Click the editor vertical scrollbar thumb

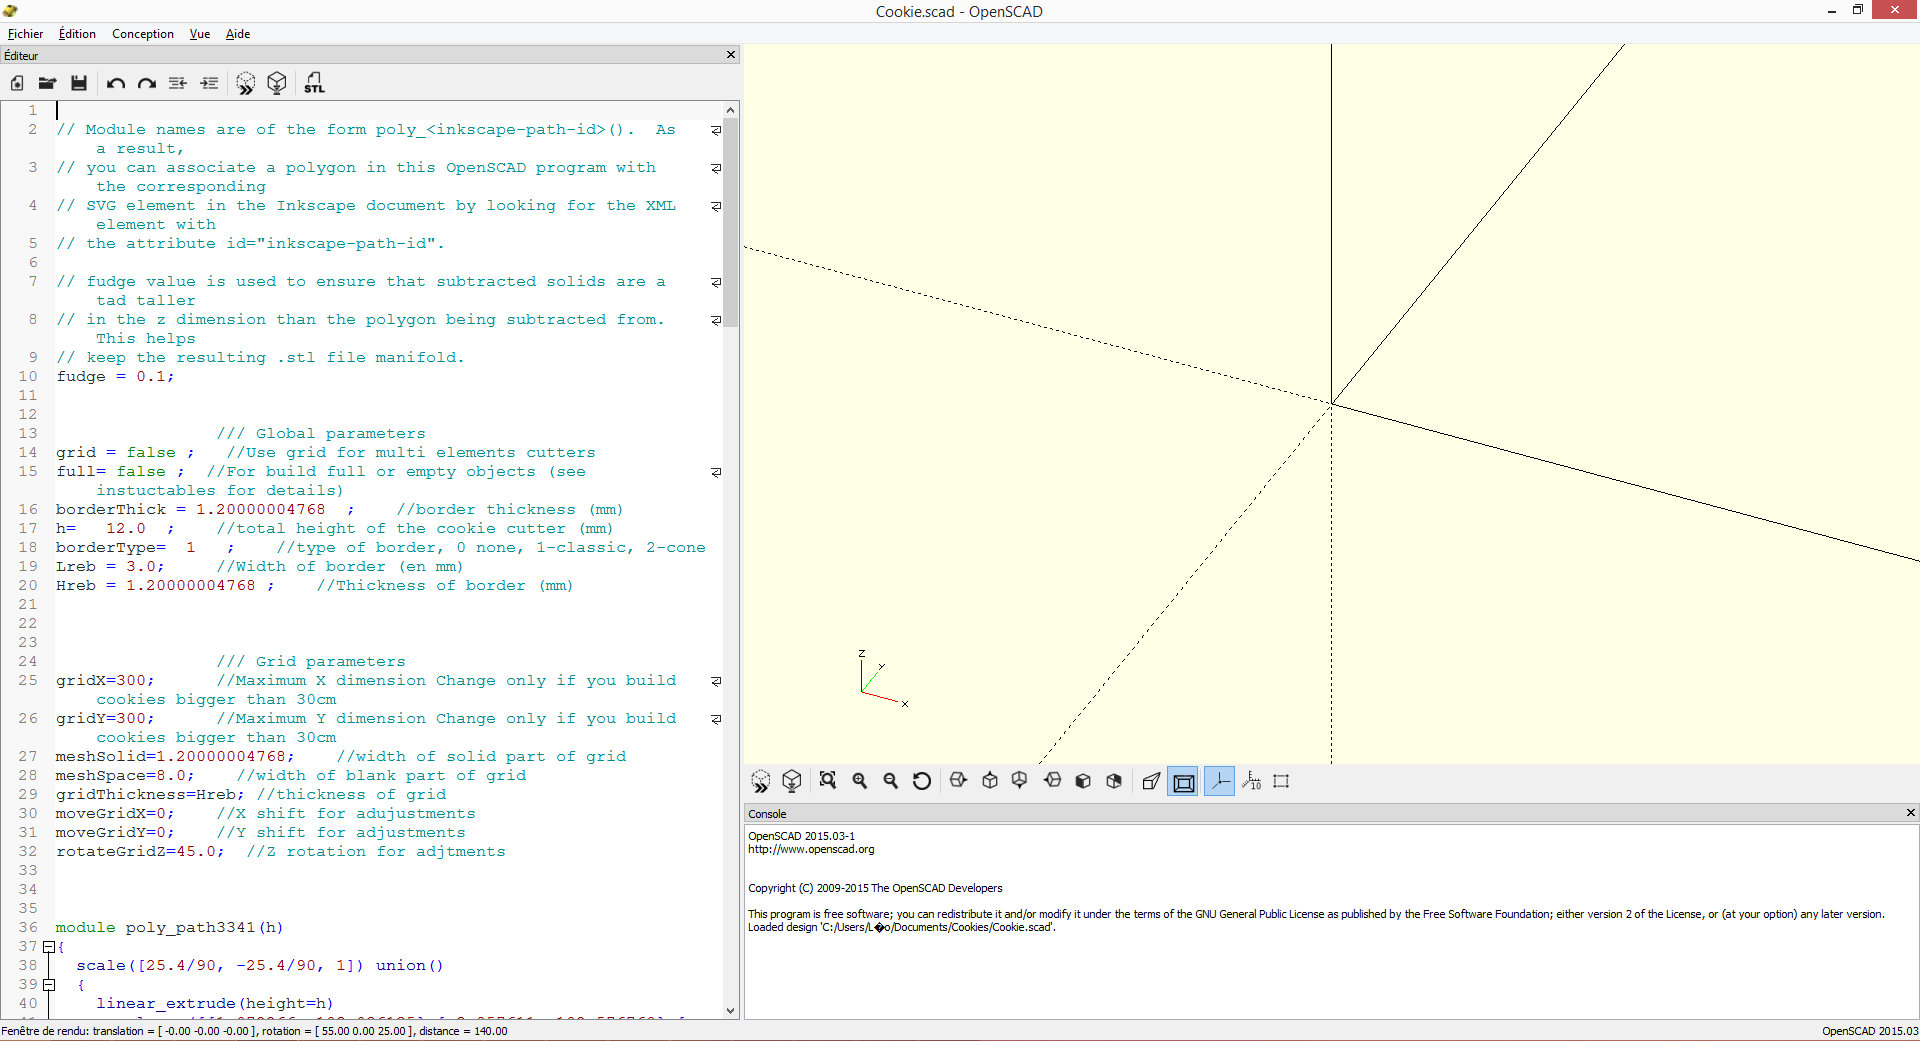click(730, 222)
